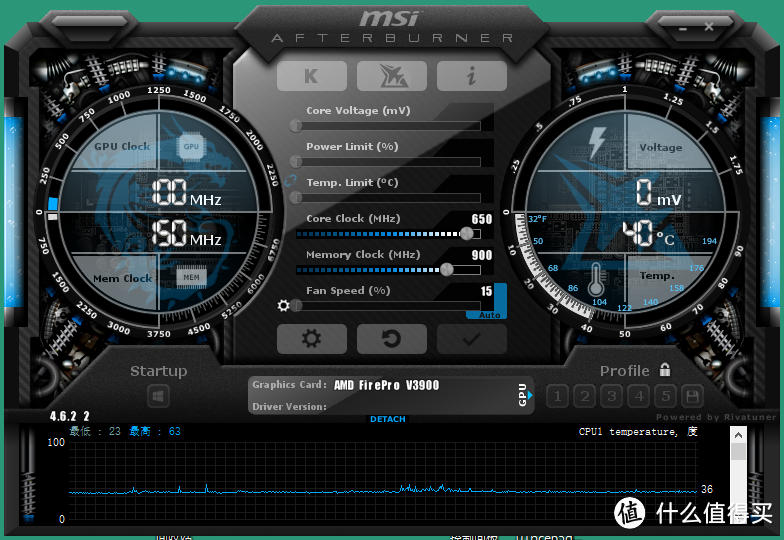784x540 pixels.
Task: Click the DETACH link for the monitor
Action: [388, 419]
